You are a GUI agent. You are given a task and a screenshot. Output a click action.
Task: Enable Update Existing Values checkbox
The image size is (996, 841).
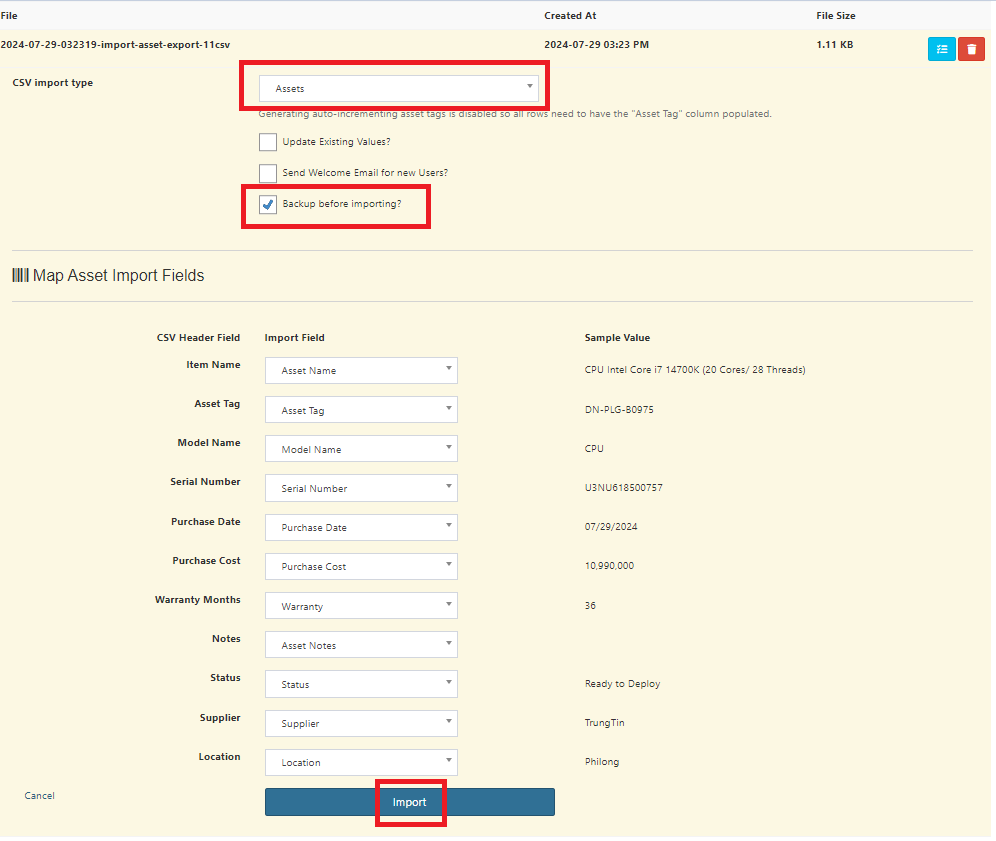coord(268,142)
